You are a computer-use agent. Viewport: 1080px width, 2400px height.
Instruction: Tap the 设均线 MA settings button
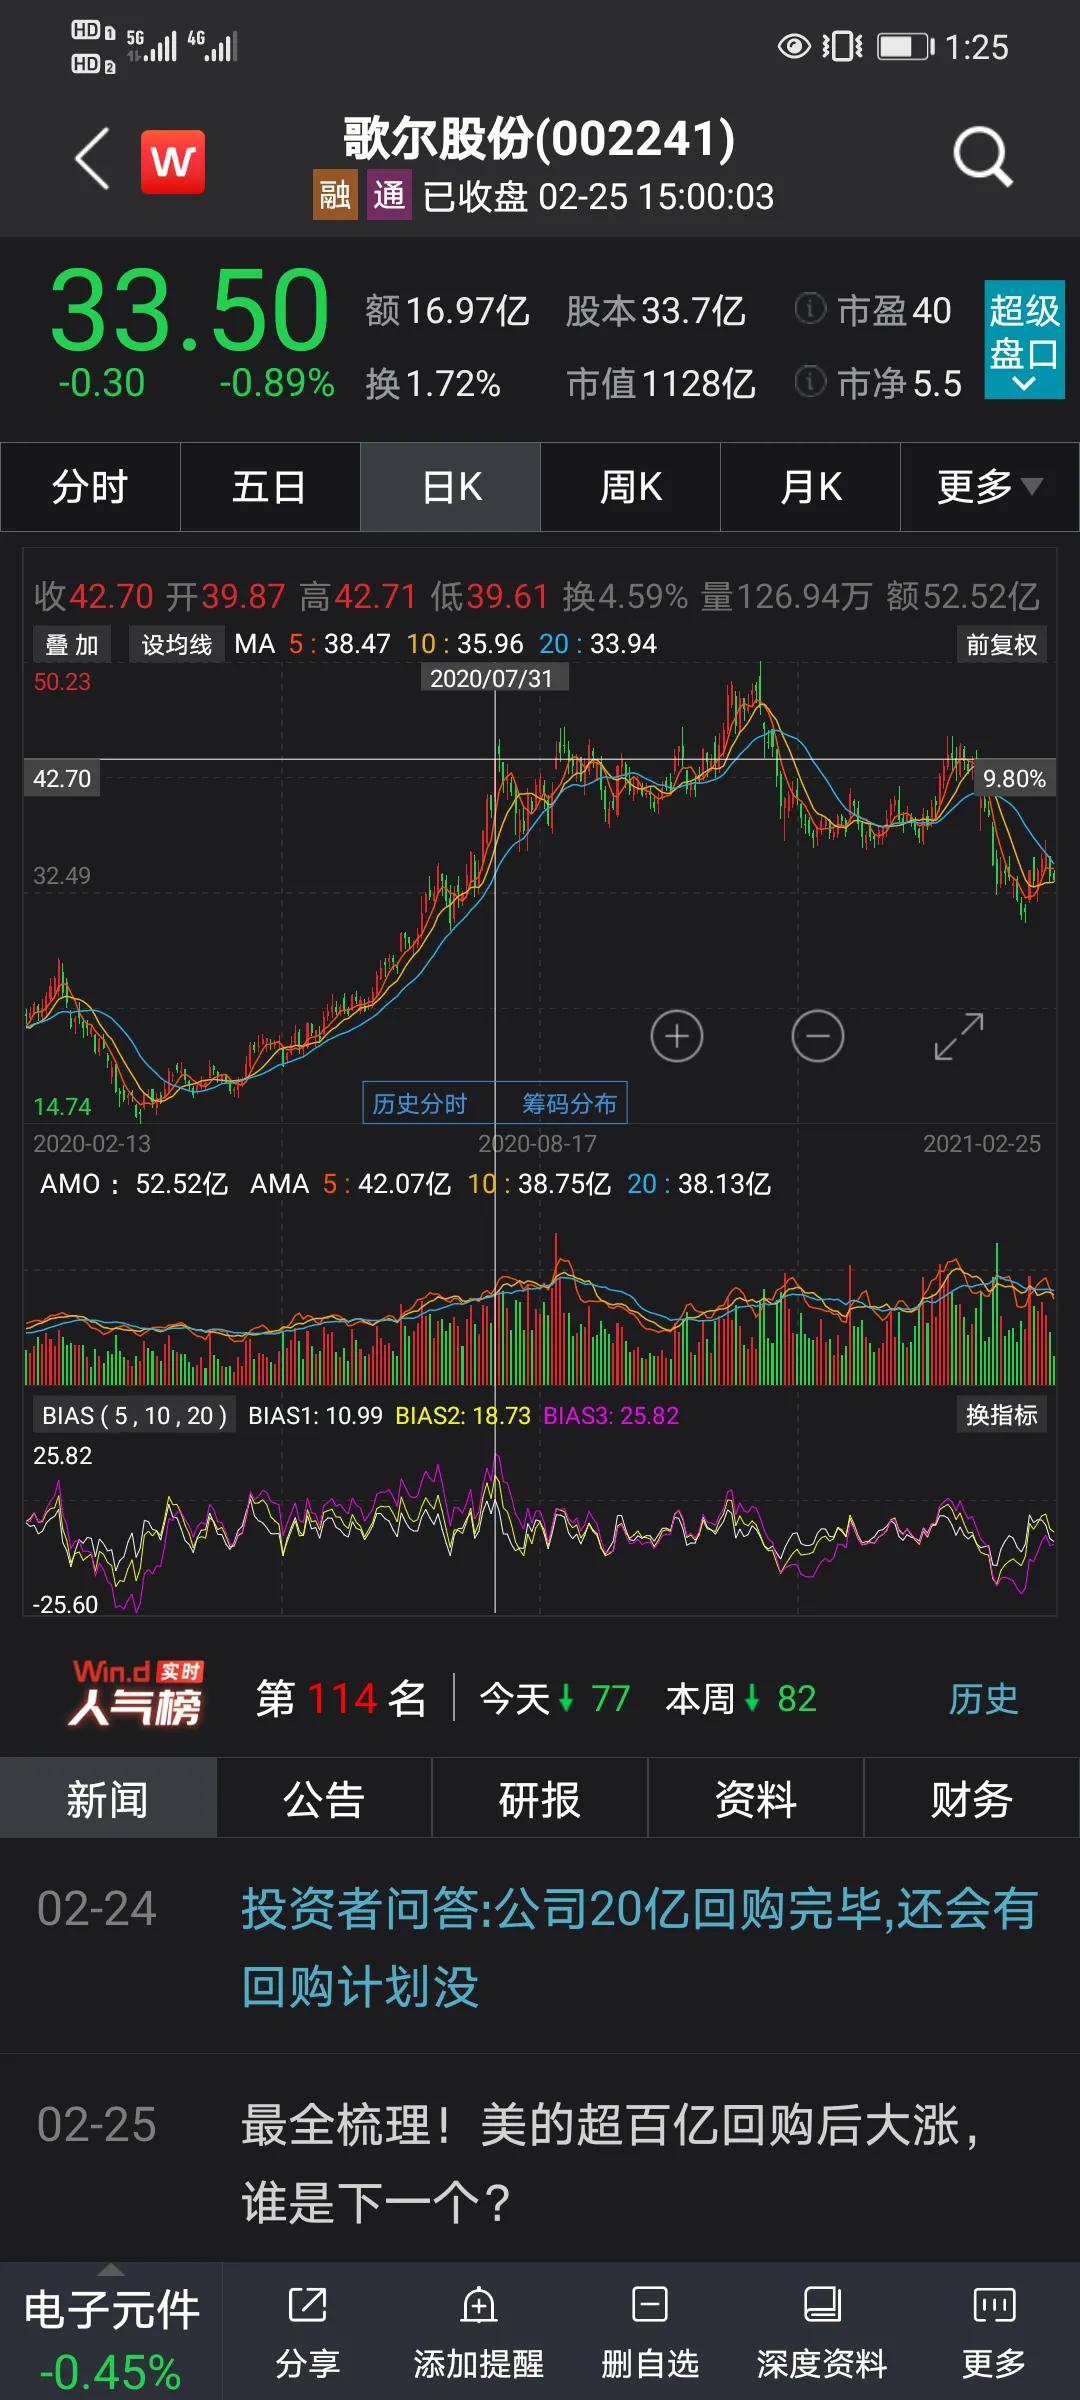(176, 644)
